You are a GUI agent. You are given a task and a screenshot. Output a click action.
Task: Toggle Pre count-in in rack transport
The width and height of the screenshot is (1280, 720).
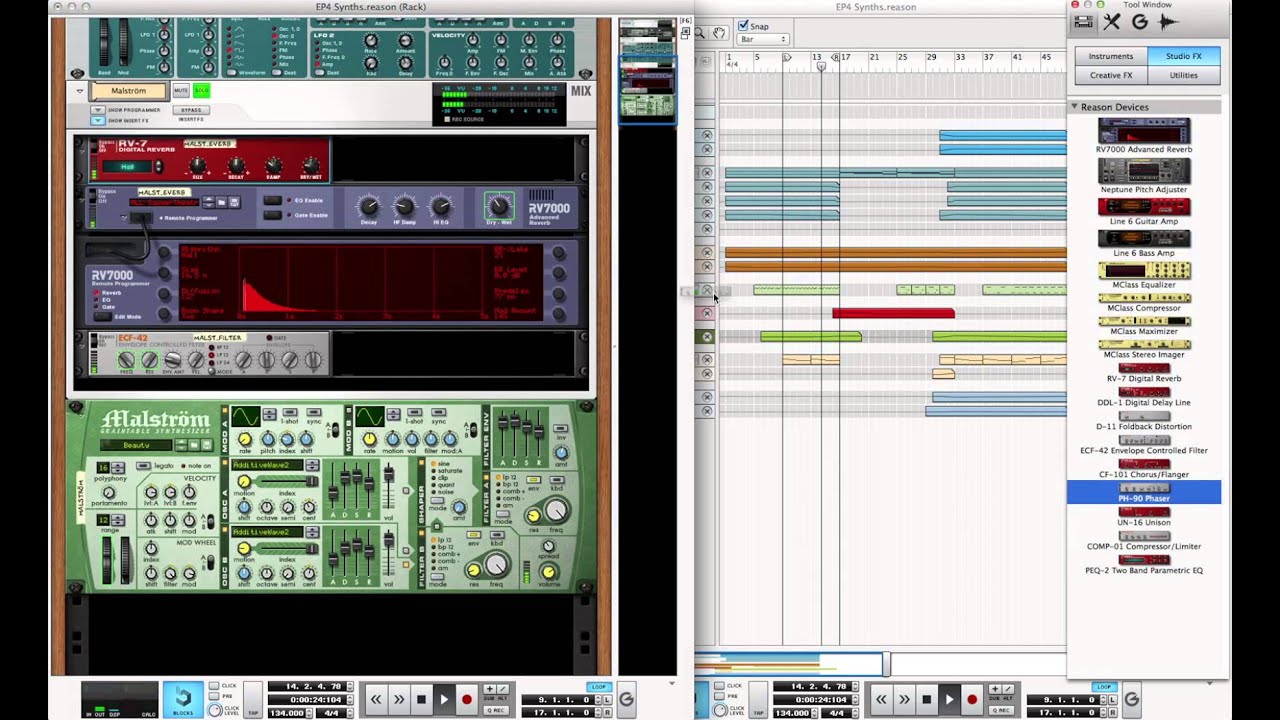point(214,696)
